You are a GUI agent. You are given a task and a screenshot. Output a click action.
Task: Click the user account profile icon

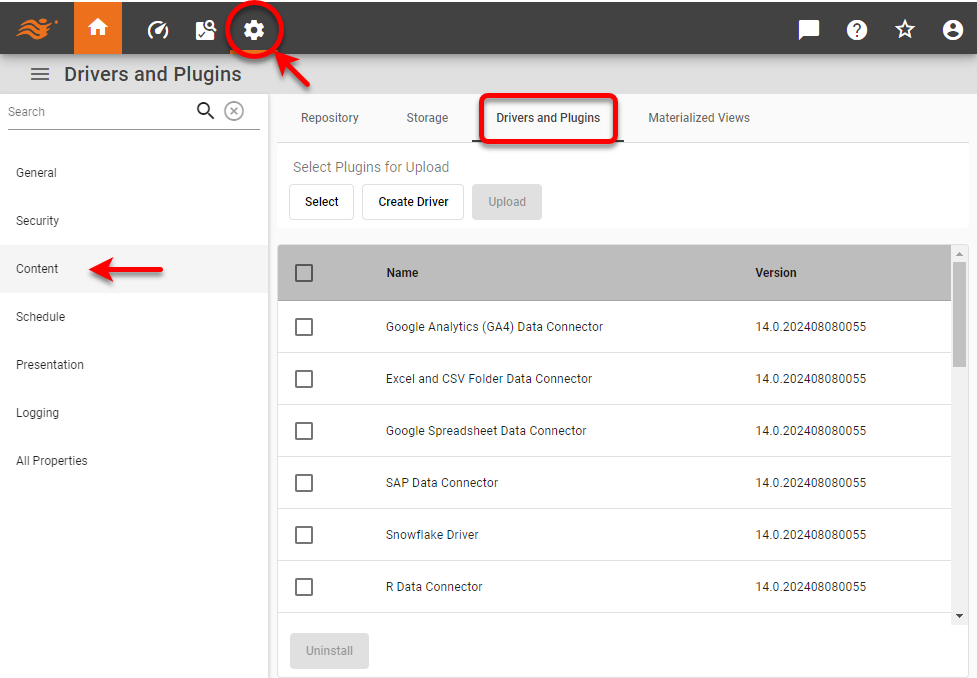952,29
